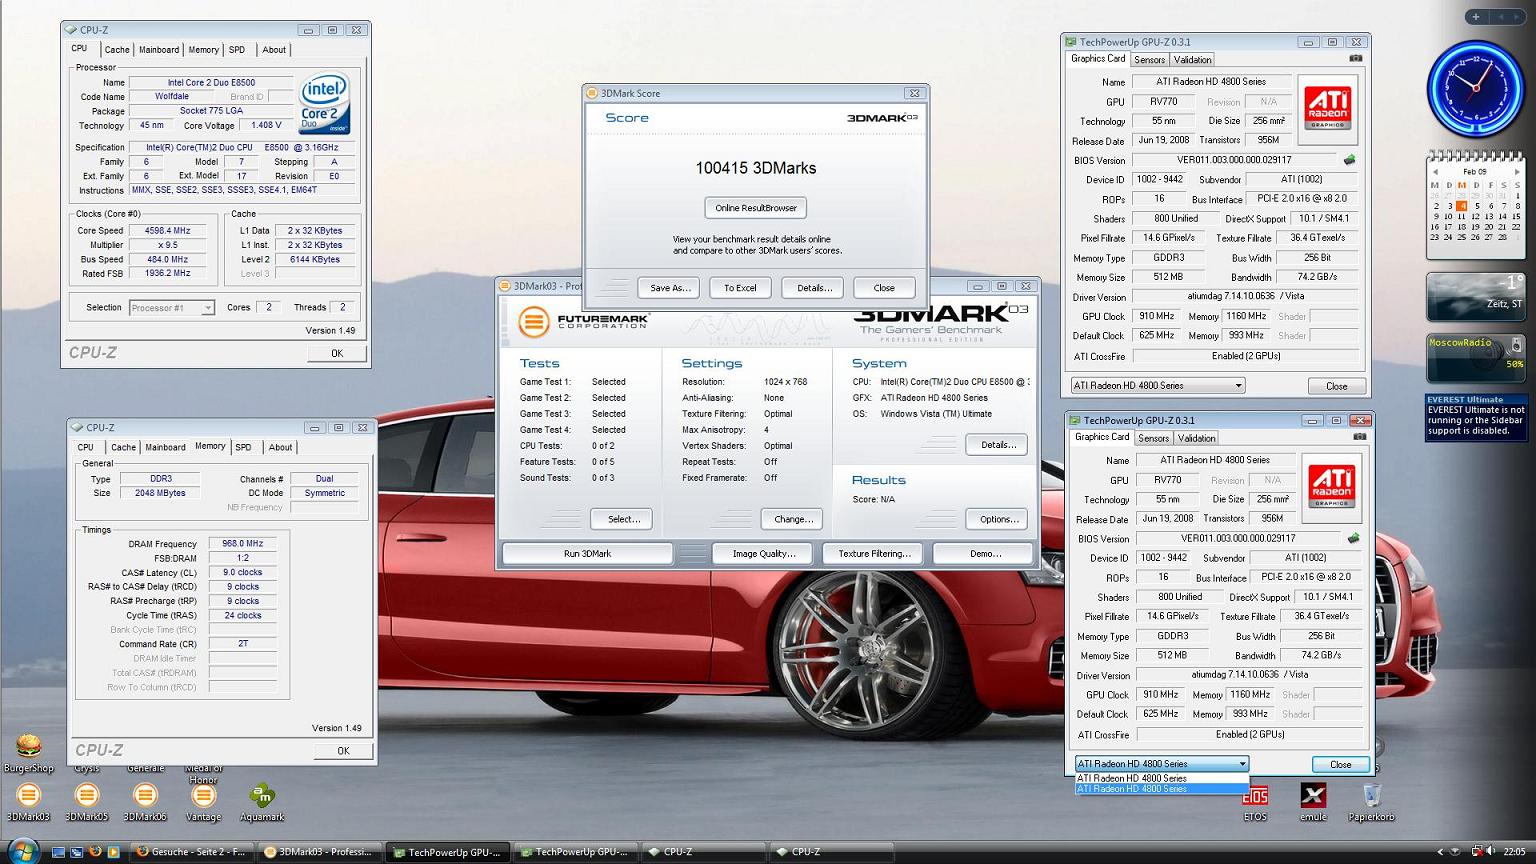Viewport: 1536px width, 864px height.
Task: Choose first ATI Radeon HD 4800 list entry
Action: point(1161,778)
